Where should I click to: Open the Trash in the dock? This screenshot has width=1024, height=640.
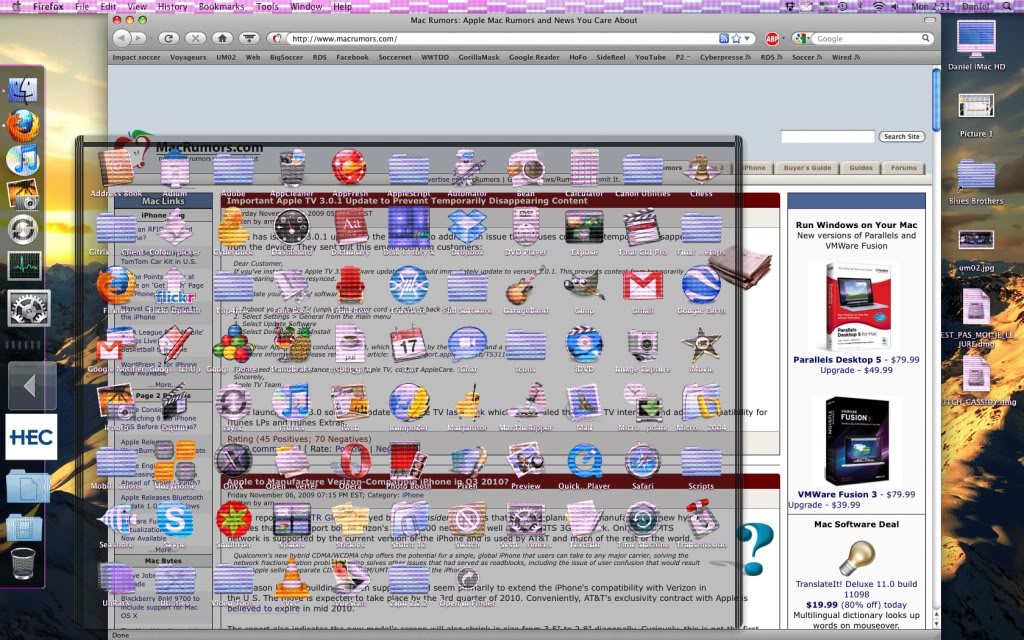(x=24, y=563)
